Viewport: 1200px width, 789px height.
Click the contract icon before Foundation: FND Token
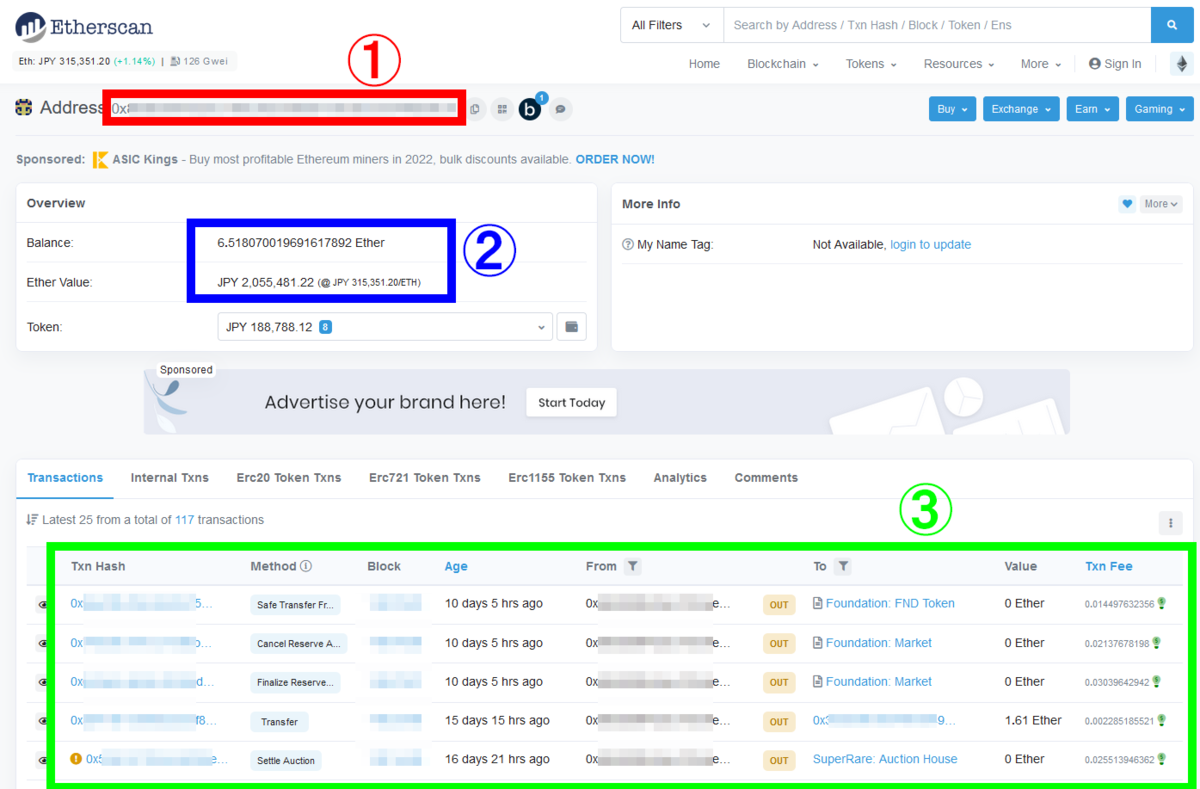[818, 604]
